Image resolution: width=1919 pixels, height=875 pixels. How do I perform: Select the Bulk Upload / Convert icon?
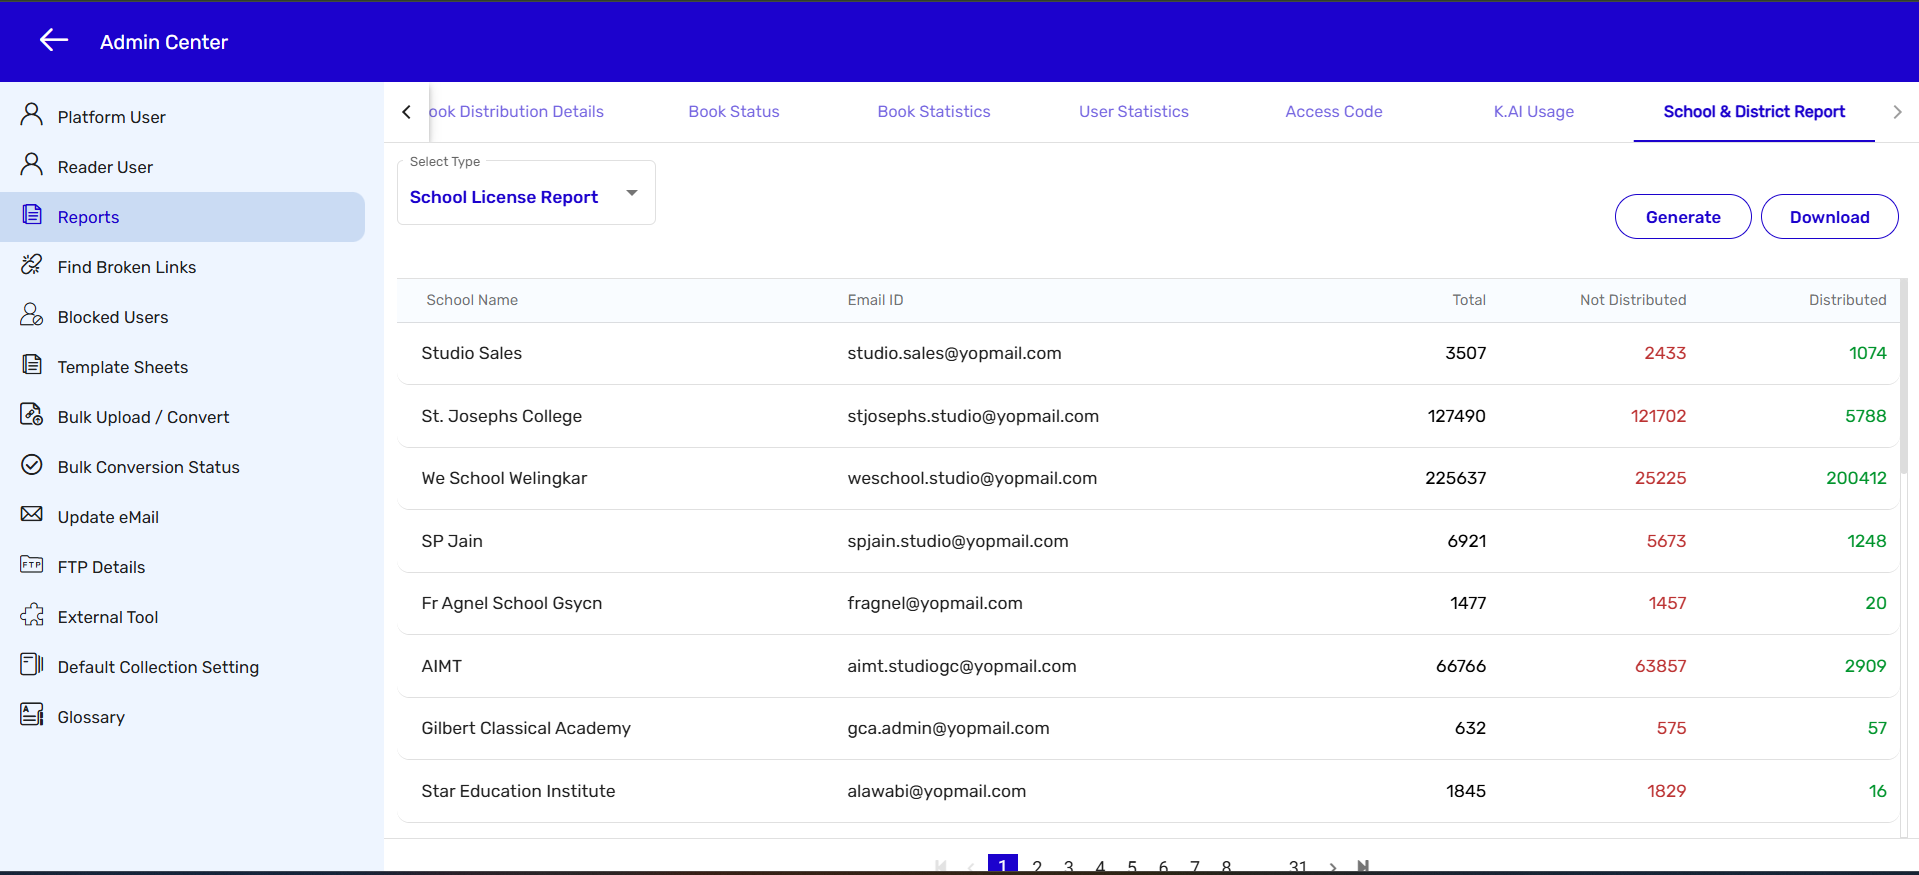click(32, 415)
